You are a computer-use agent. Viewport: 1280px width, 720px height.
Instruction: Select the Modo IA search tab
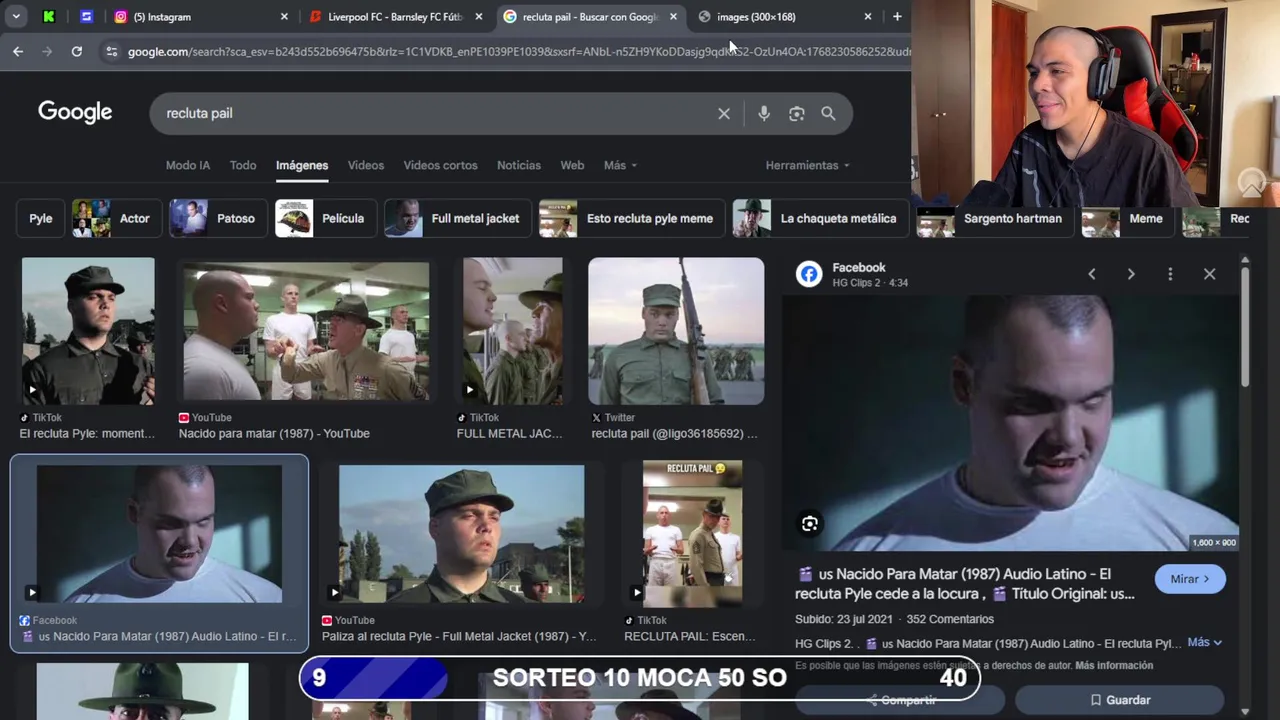point(188,165)
